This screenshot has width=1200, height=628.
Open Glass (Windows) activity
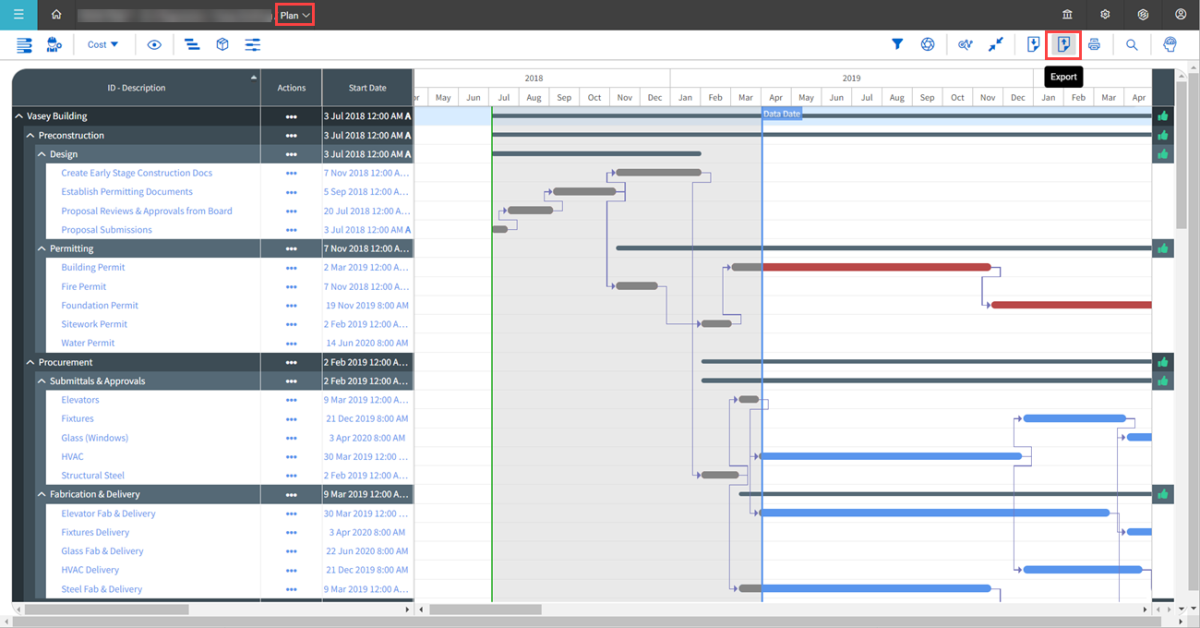(x=95, y=438)
